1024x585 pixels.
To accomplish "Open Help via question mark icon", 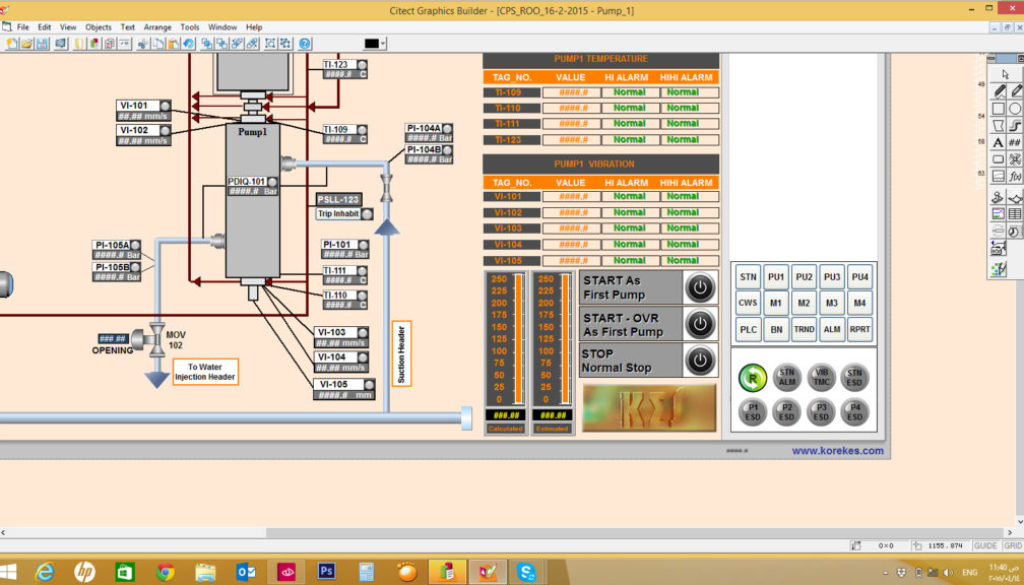I will (305, 44).
